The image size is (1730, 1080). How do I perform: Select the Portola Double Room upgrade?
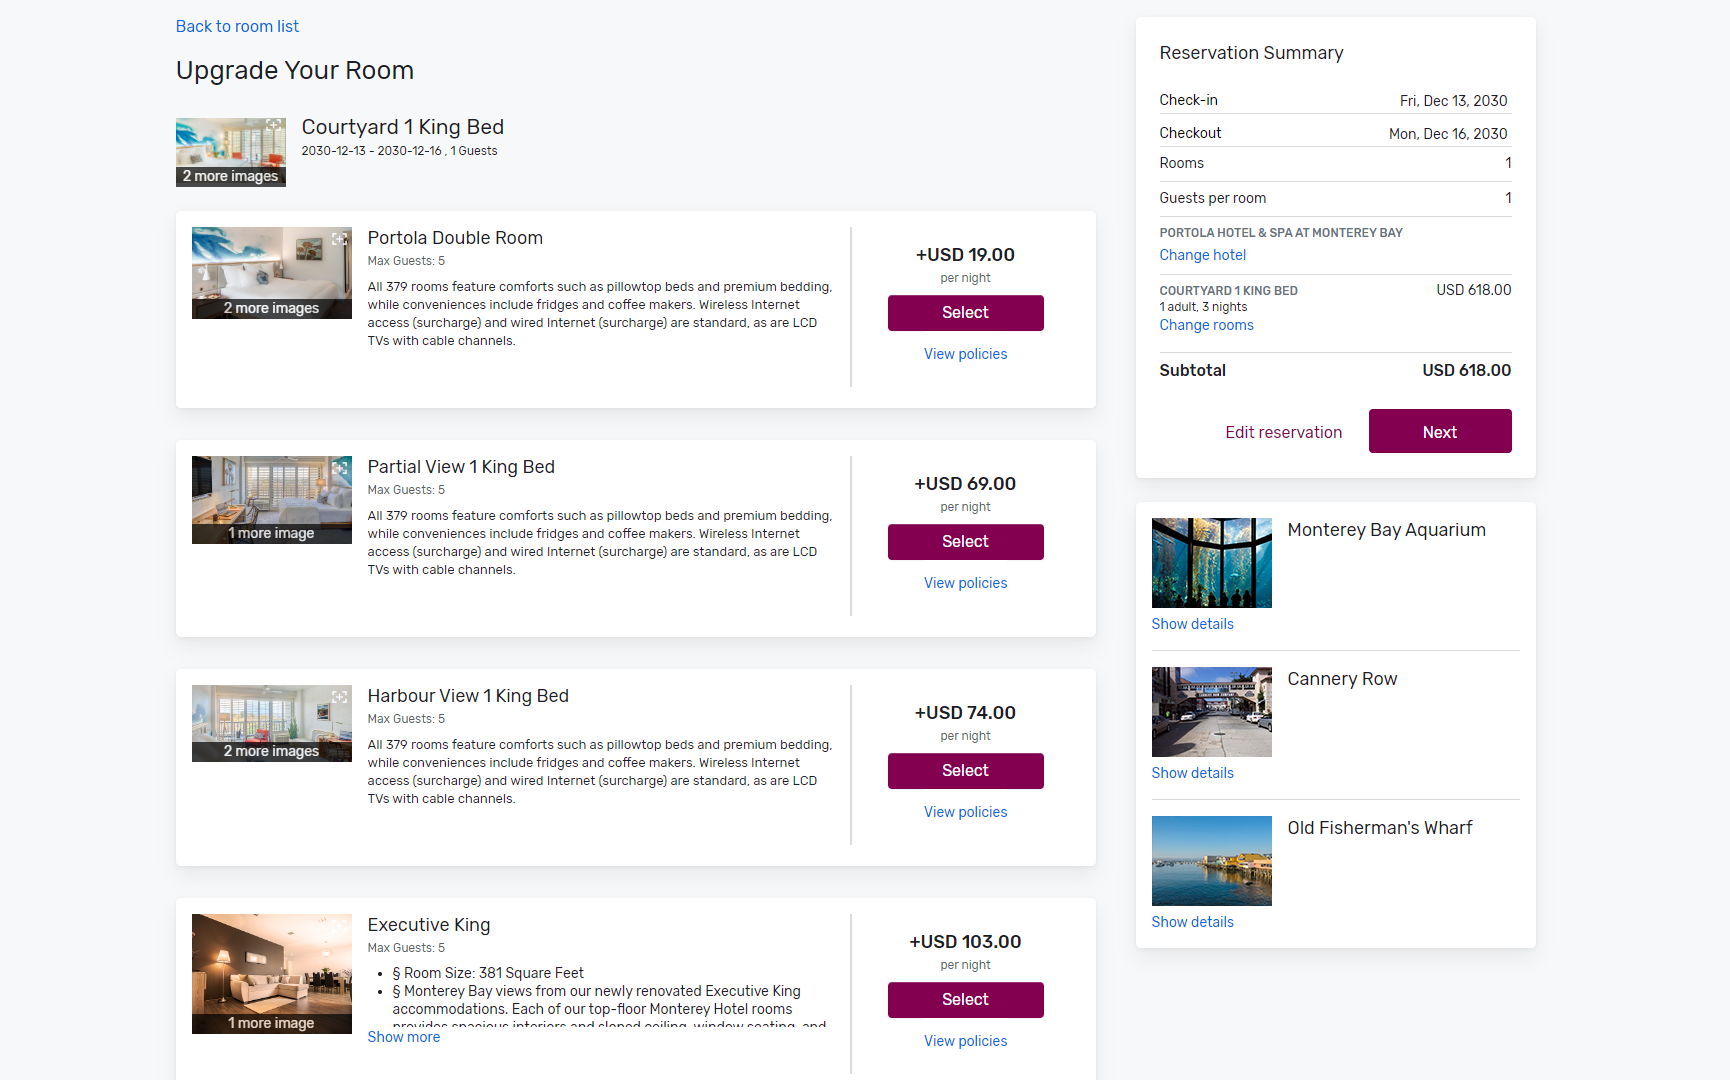click(x=965, y=313)
